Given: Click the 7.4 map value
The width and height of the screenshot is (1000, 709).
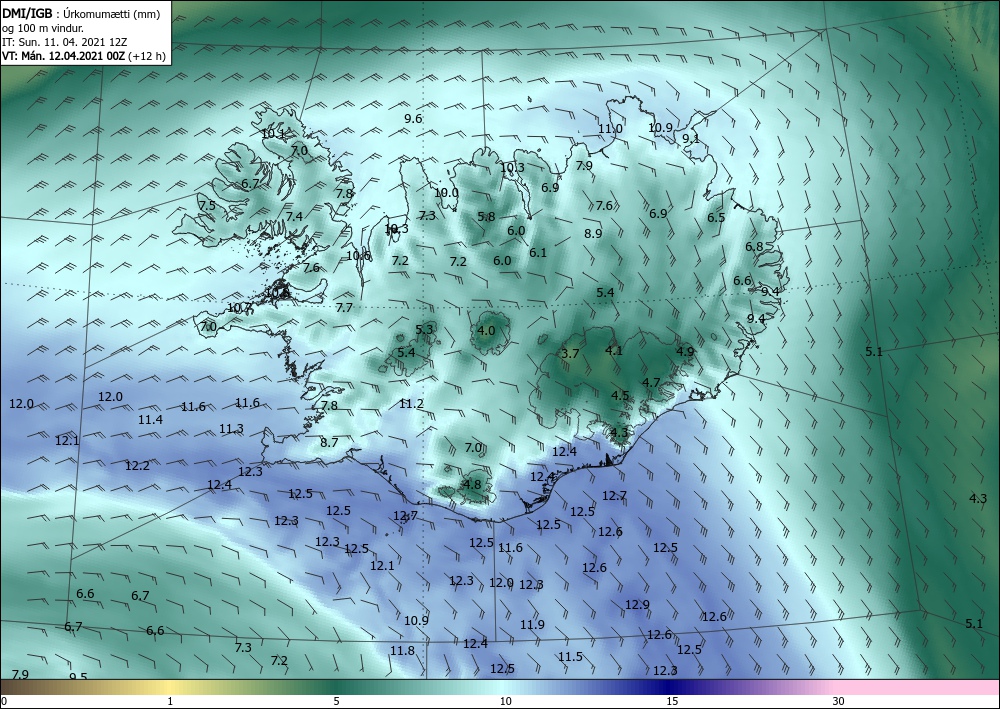Looking at the screenshot, I should click(294, 217).
